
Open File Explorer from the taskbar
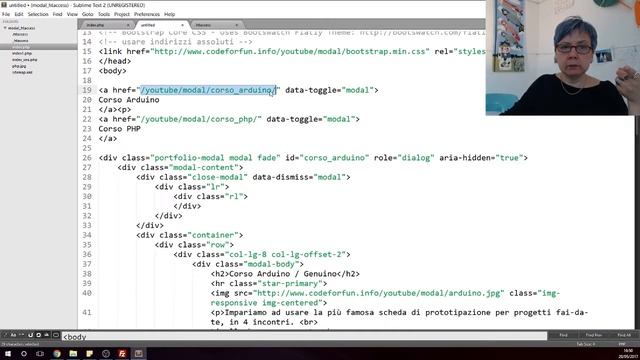[x=73, y=353]
